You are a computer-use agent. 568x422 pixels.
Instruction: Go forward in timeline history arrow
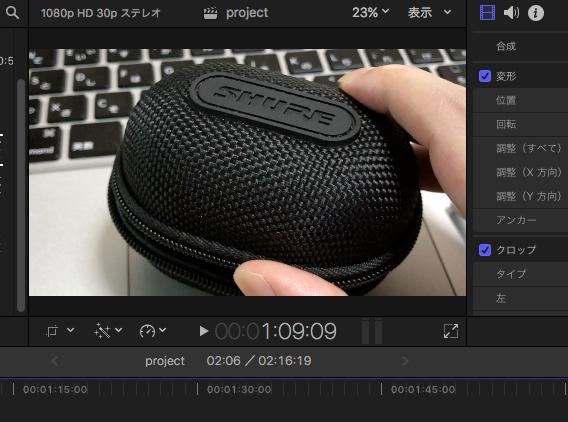pos(405,361)
